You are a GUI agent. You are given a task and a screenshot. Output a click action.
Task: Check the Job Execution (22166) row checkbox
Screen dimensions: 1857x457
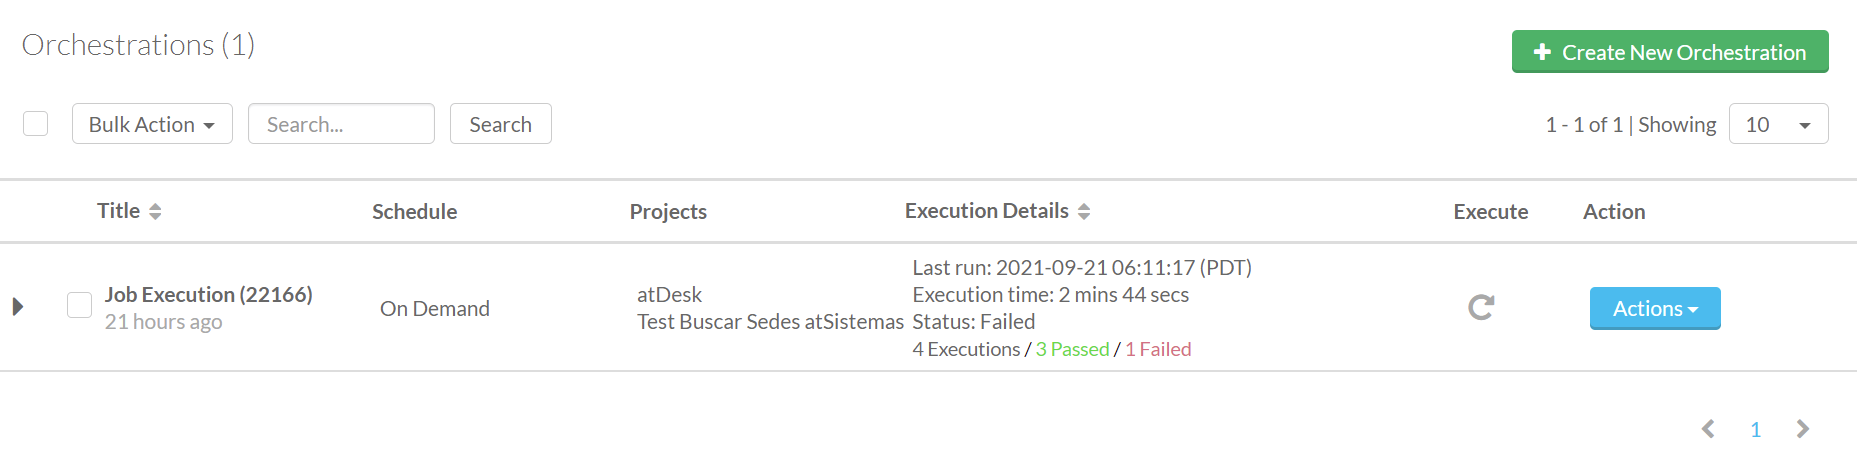pyautogui.click(x=79, y=304)
